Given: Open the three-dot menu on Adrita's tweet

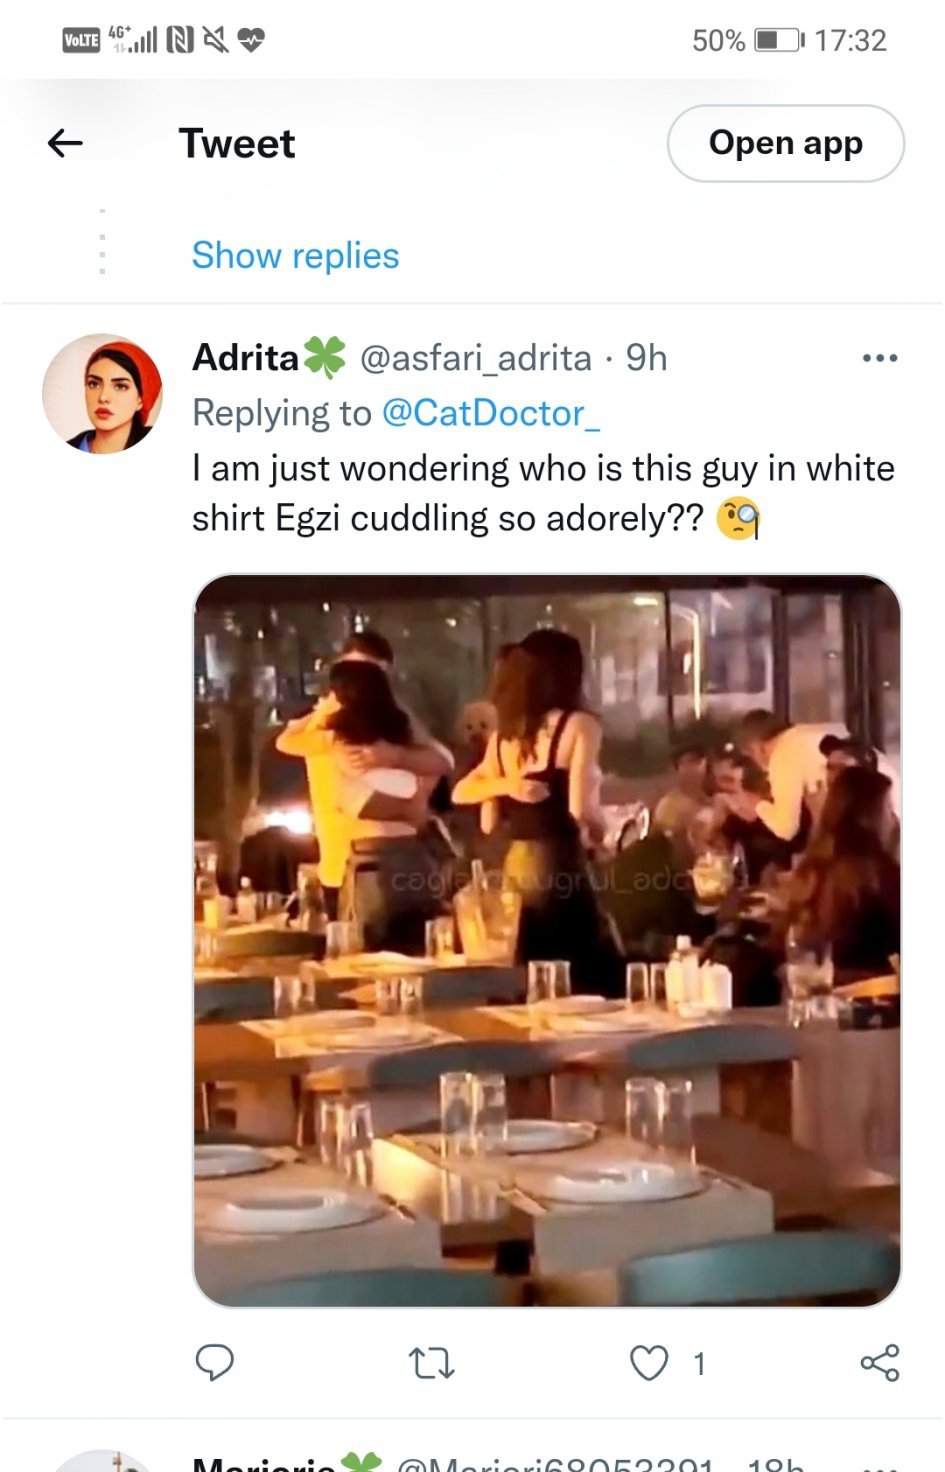Looking at the screenshot, I should pos(879,358).
